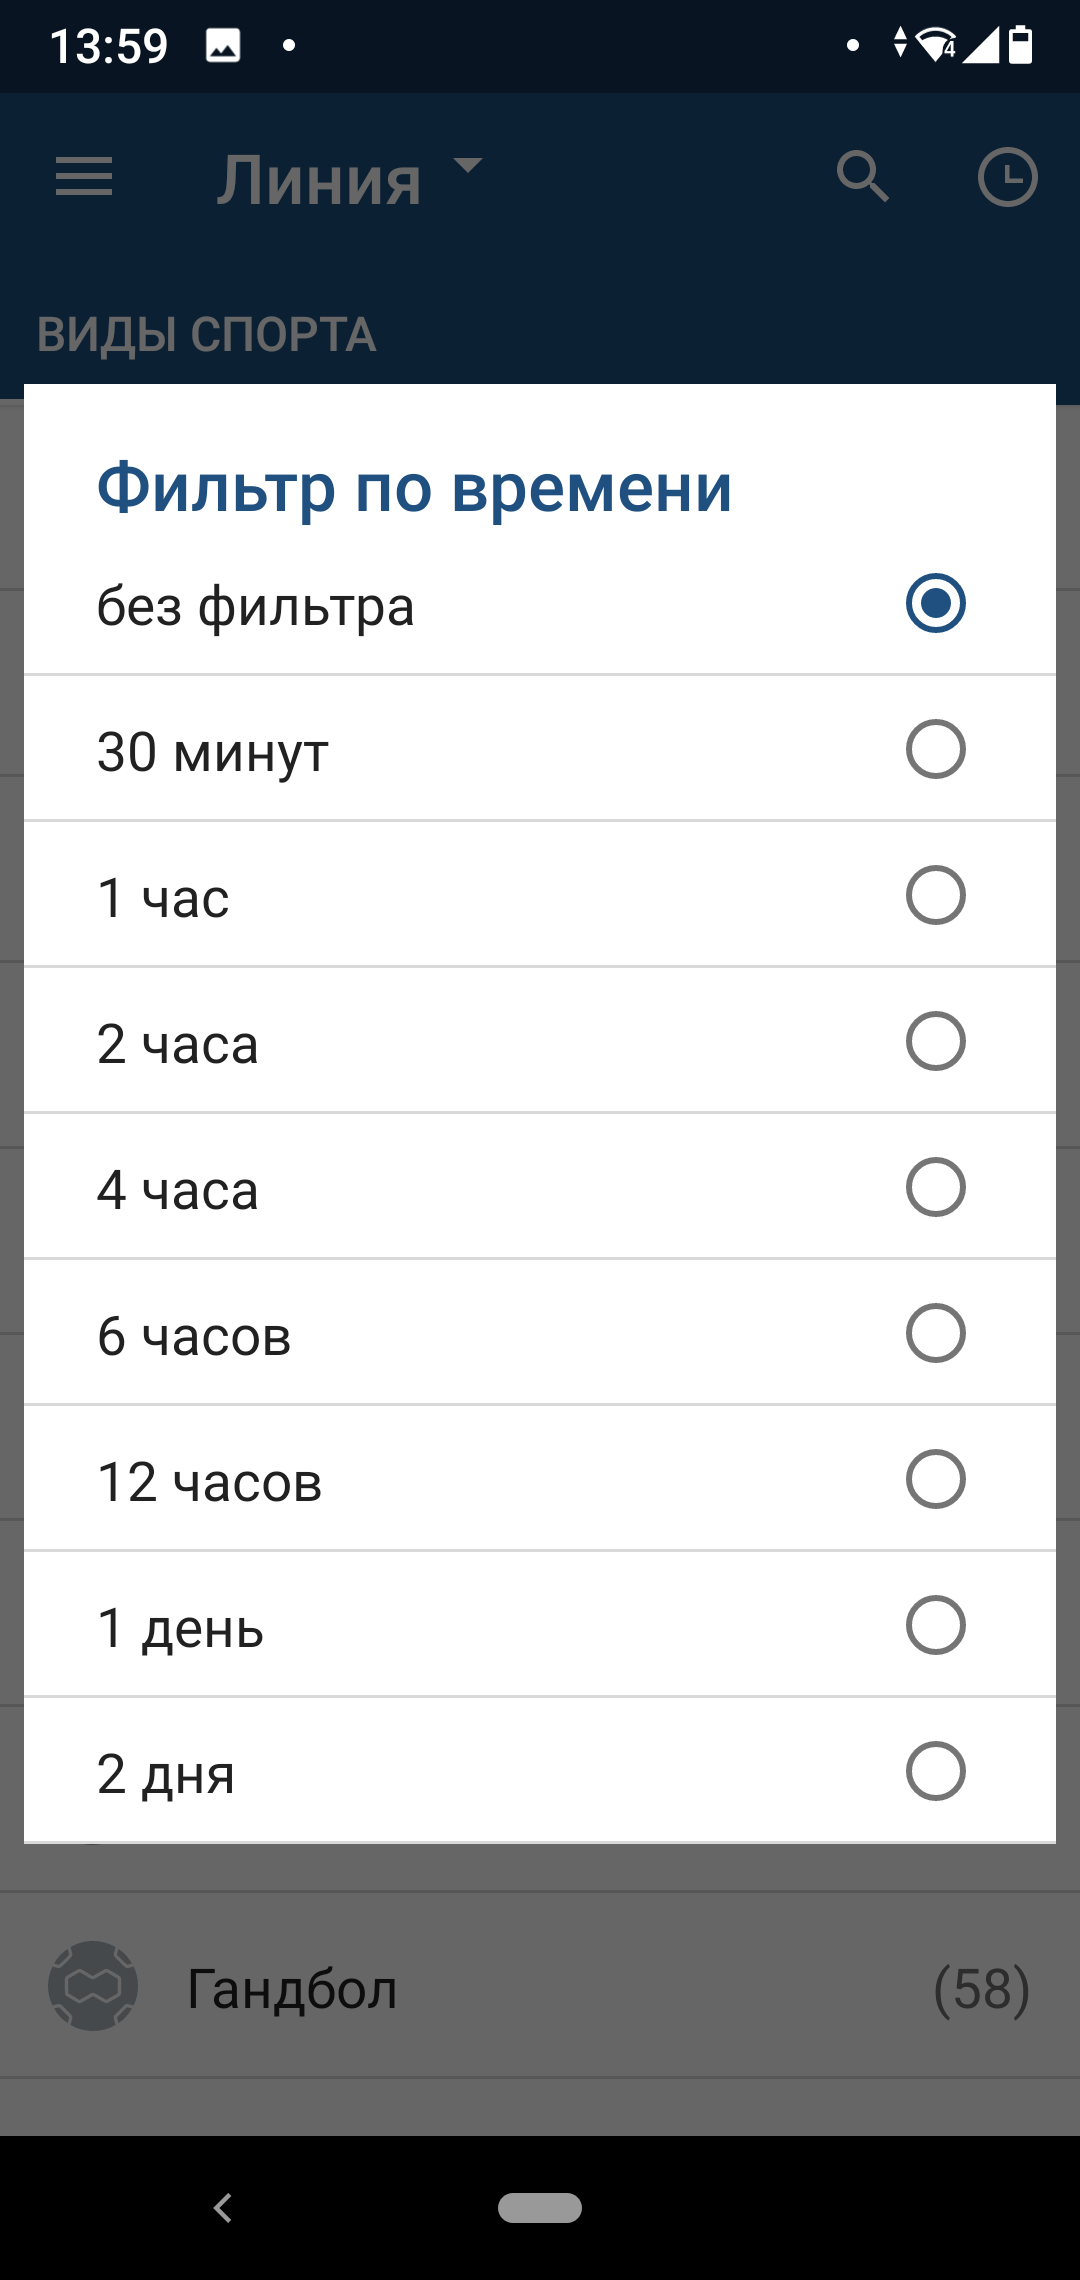Open the hamburger navigation menu

[84, 178]
